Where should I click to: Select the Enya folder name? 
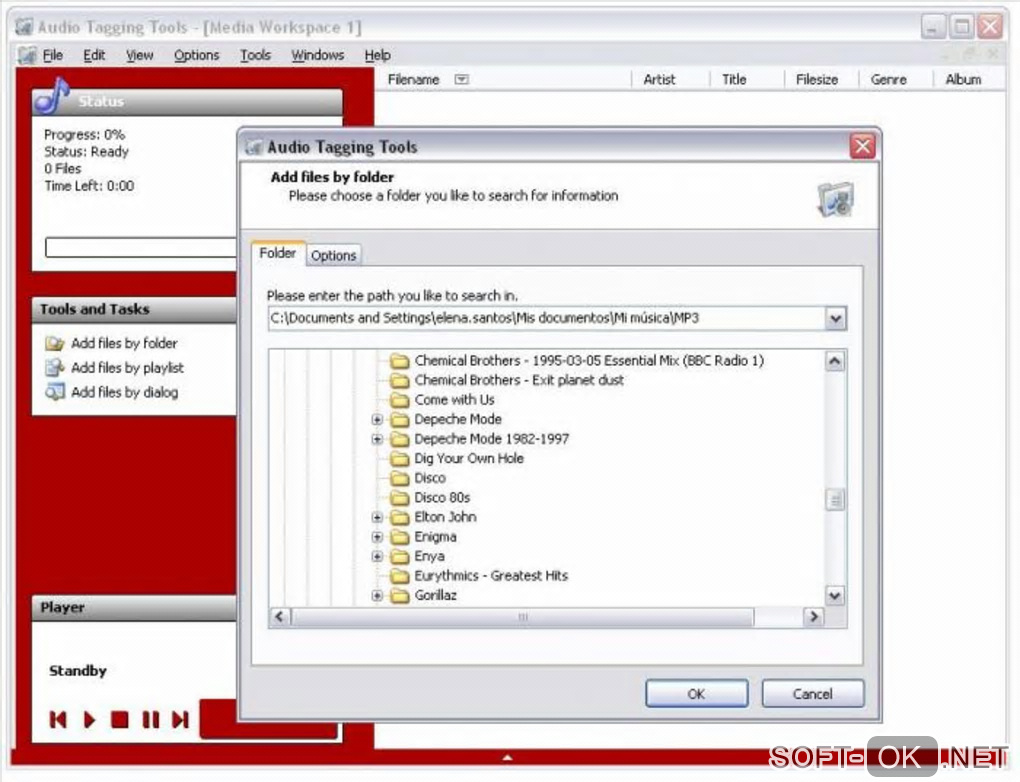[429, 556]
